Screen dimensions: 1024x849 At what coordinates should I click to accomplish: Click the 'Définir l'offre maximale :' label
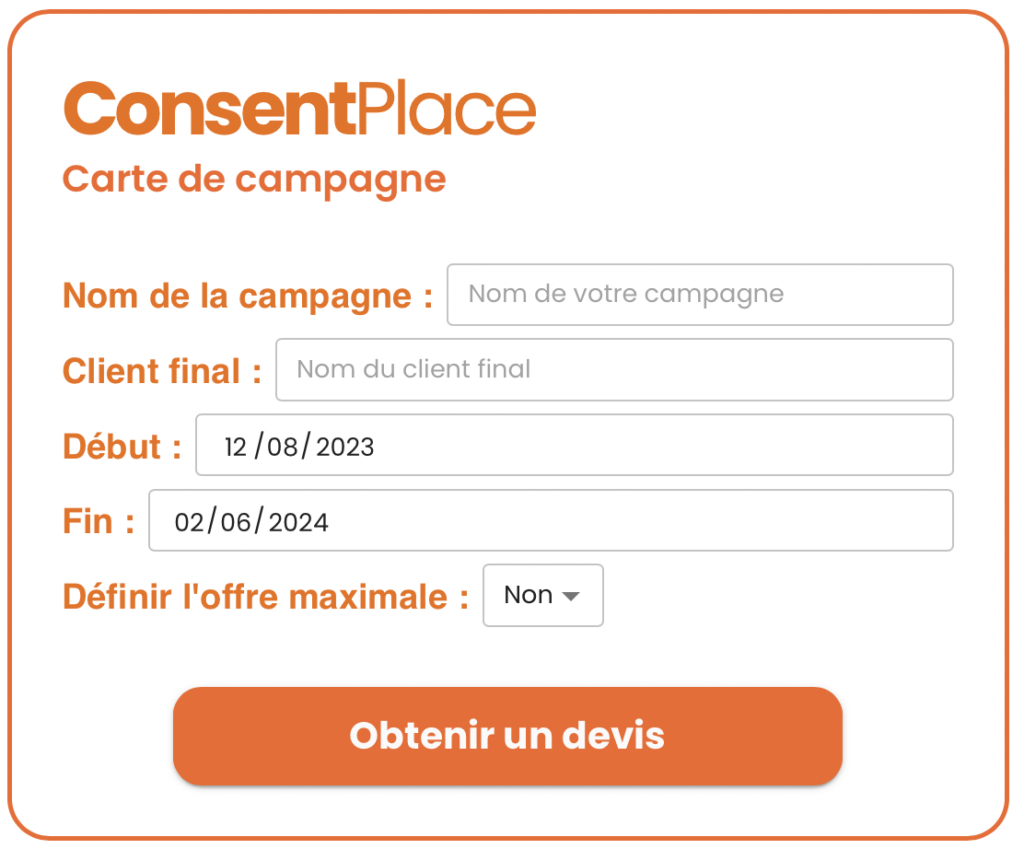tap(266, 597)
